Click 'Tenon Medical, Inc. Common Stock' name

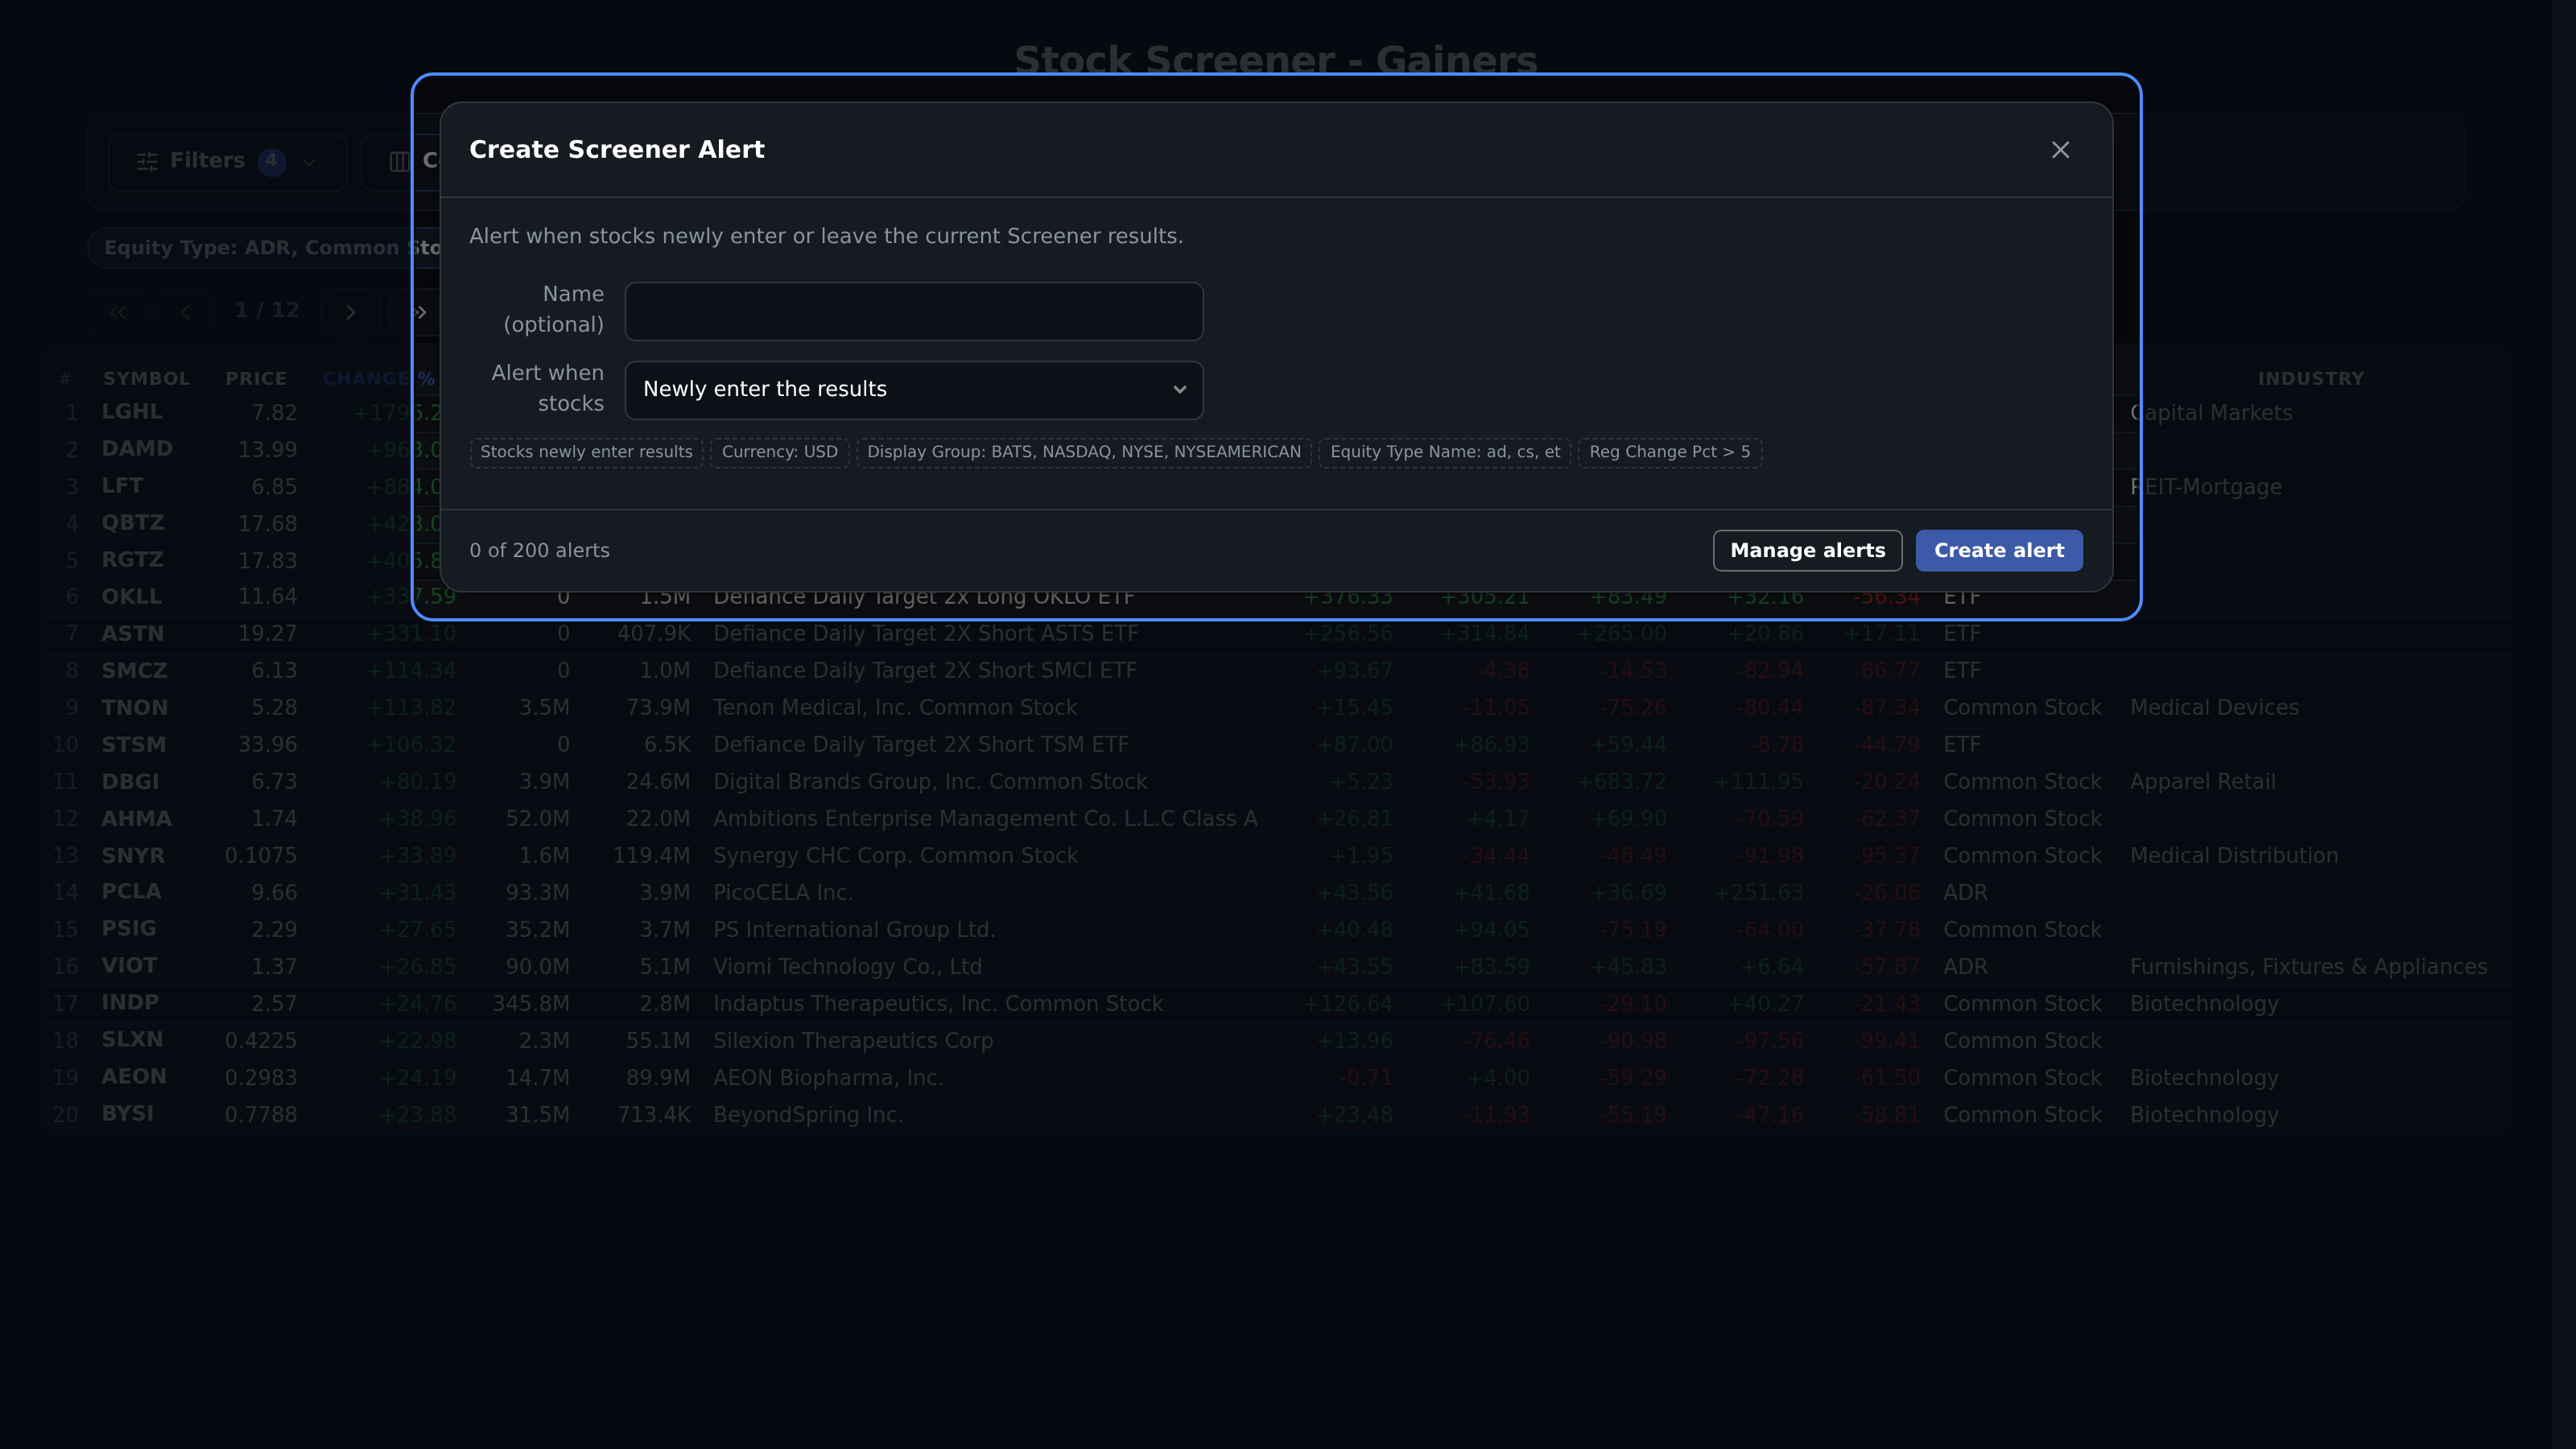tap(895, 708)
